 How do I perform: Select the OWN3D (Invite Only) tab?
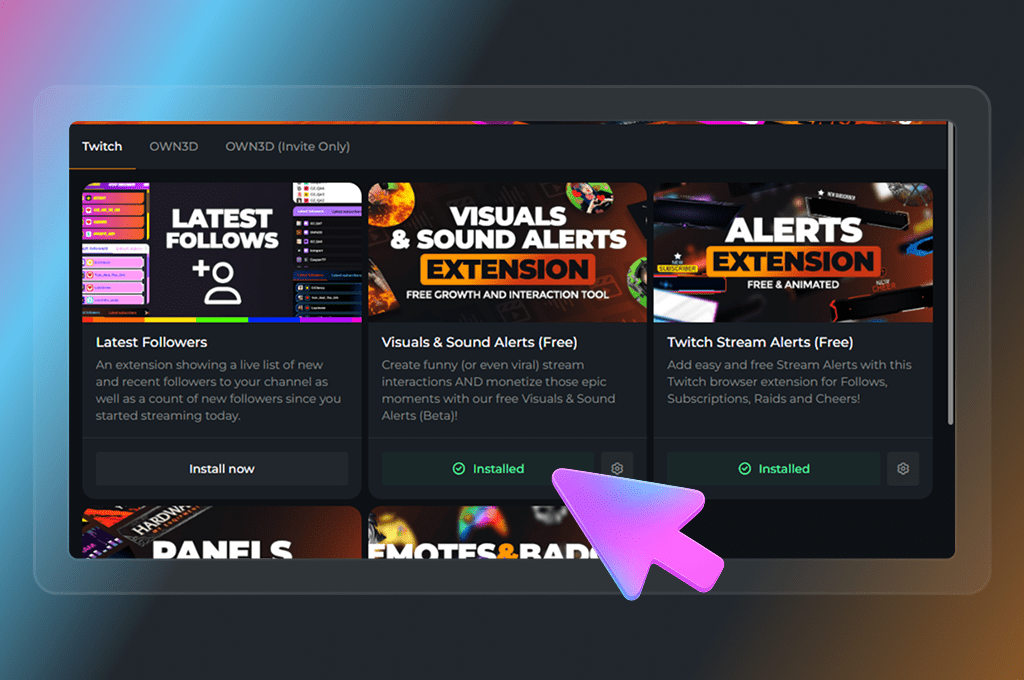click(x=287, y=146)
